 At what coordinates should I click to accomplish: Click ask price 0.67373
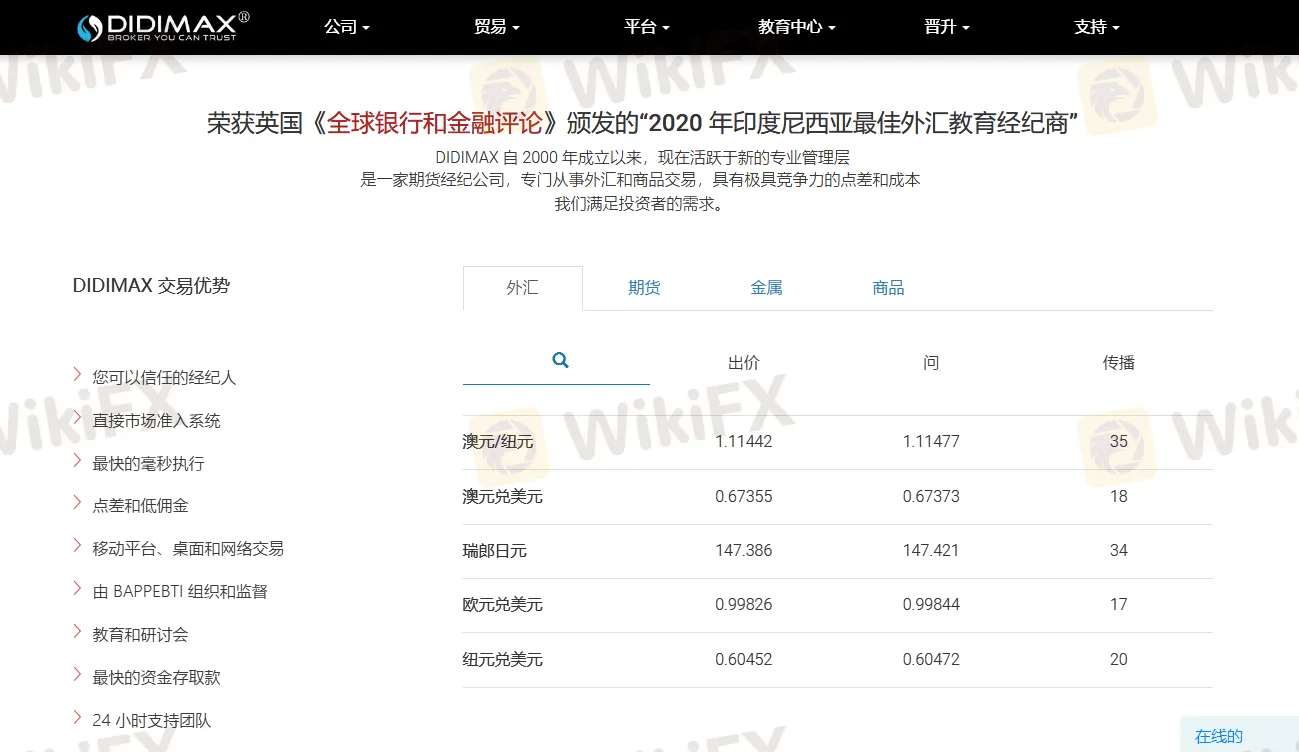tap(931, 496)
